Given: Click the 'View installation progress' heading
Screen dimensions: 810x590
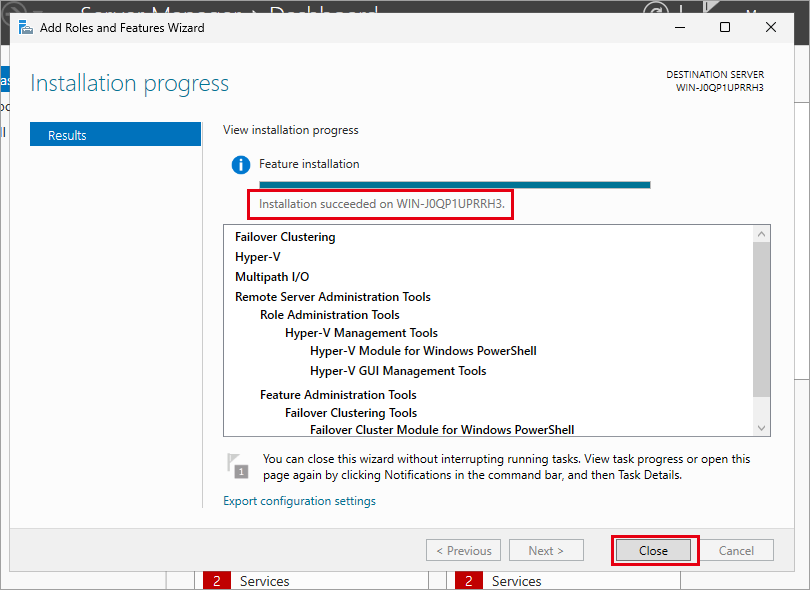Looking at the screenshot, I should coord(291,130).
